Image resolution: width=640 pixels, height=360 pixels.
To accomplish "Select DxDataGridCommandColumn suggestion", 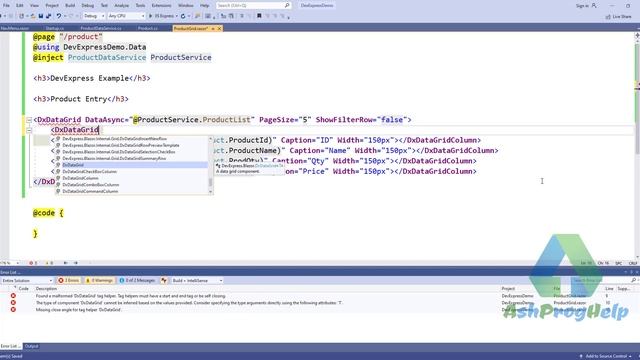I will [131, 191].
